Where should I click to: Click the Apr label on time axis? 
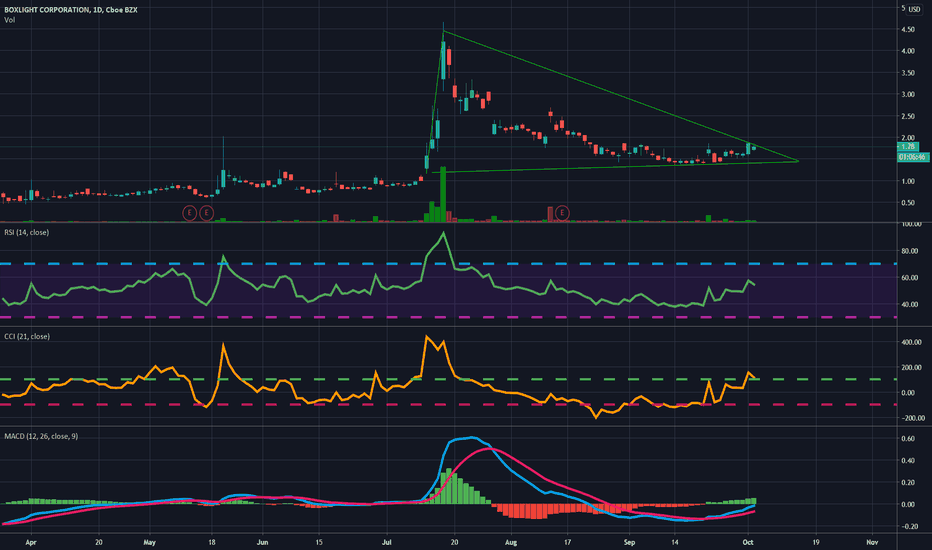pos(31,542)
